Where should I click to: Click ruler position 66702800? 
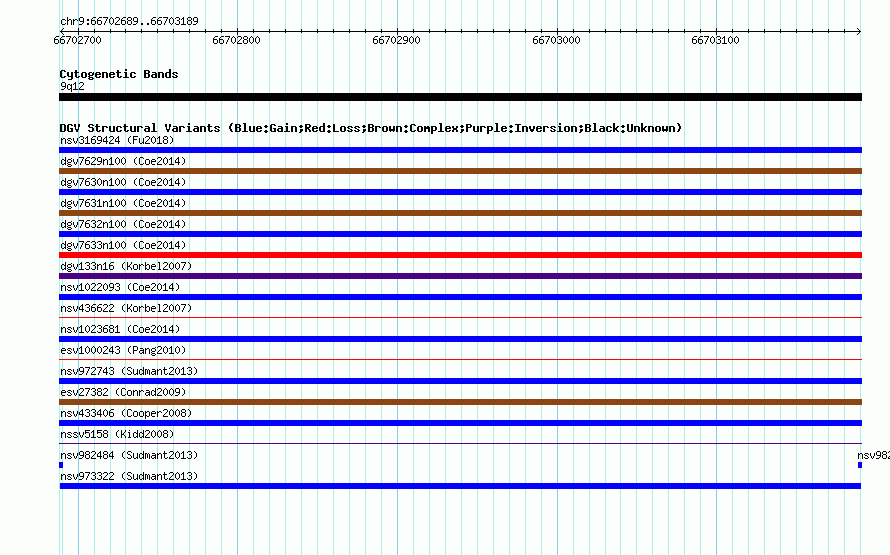(x=236, y=40)
